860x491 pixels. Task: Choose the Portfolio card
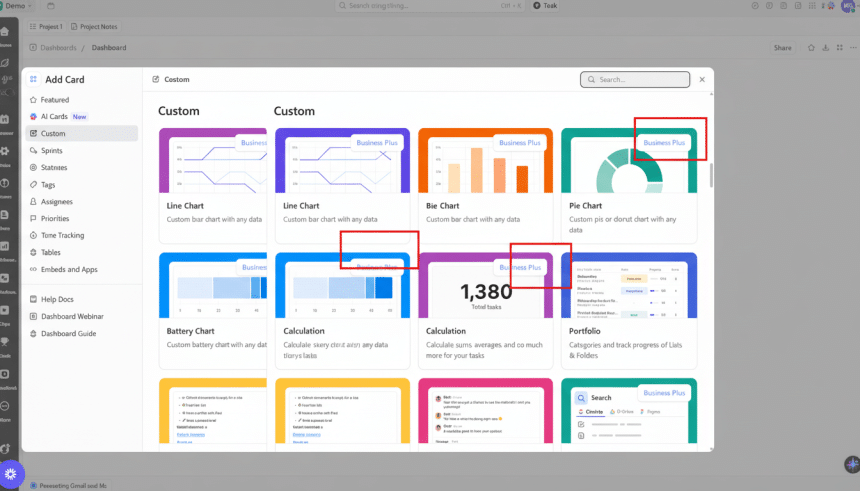pyautogui.click(x=629, y=311)
